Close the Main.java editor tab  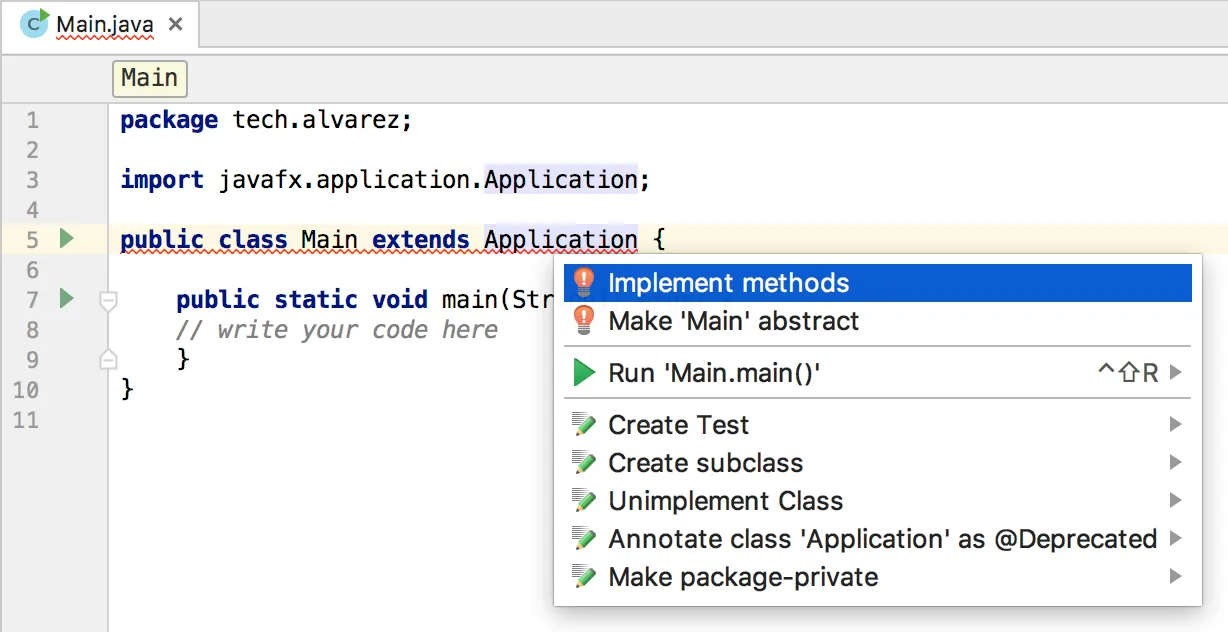tap(176, 23)
